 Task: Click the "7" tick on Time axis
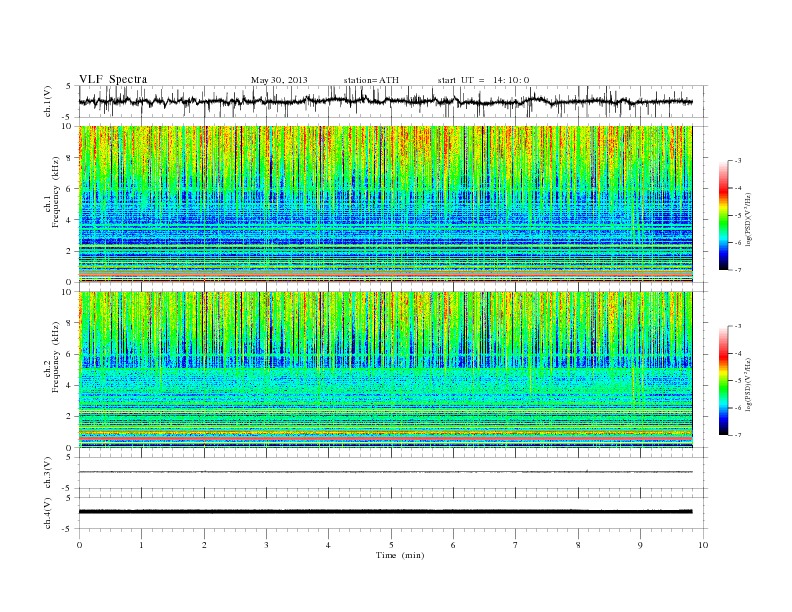516,545
